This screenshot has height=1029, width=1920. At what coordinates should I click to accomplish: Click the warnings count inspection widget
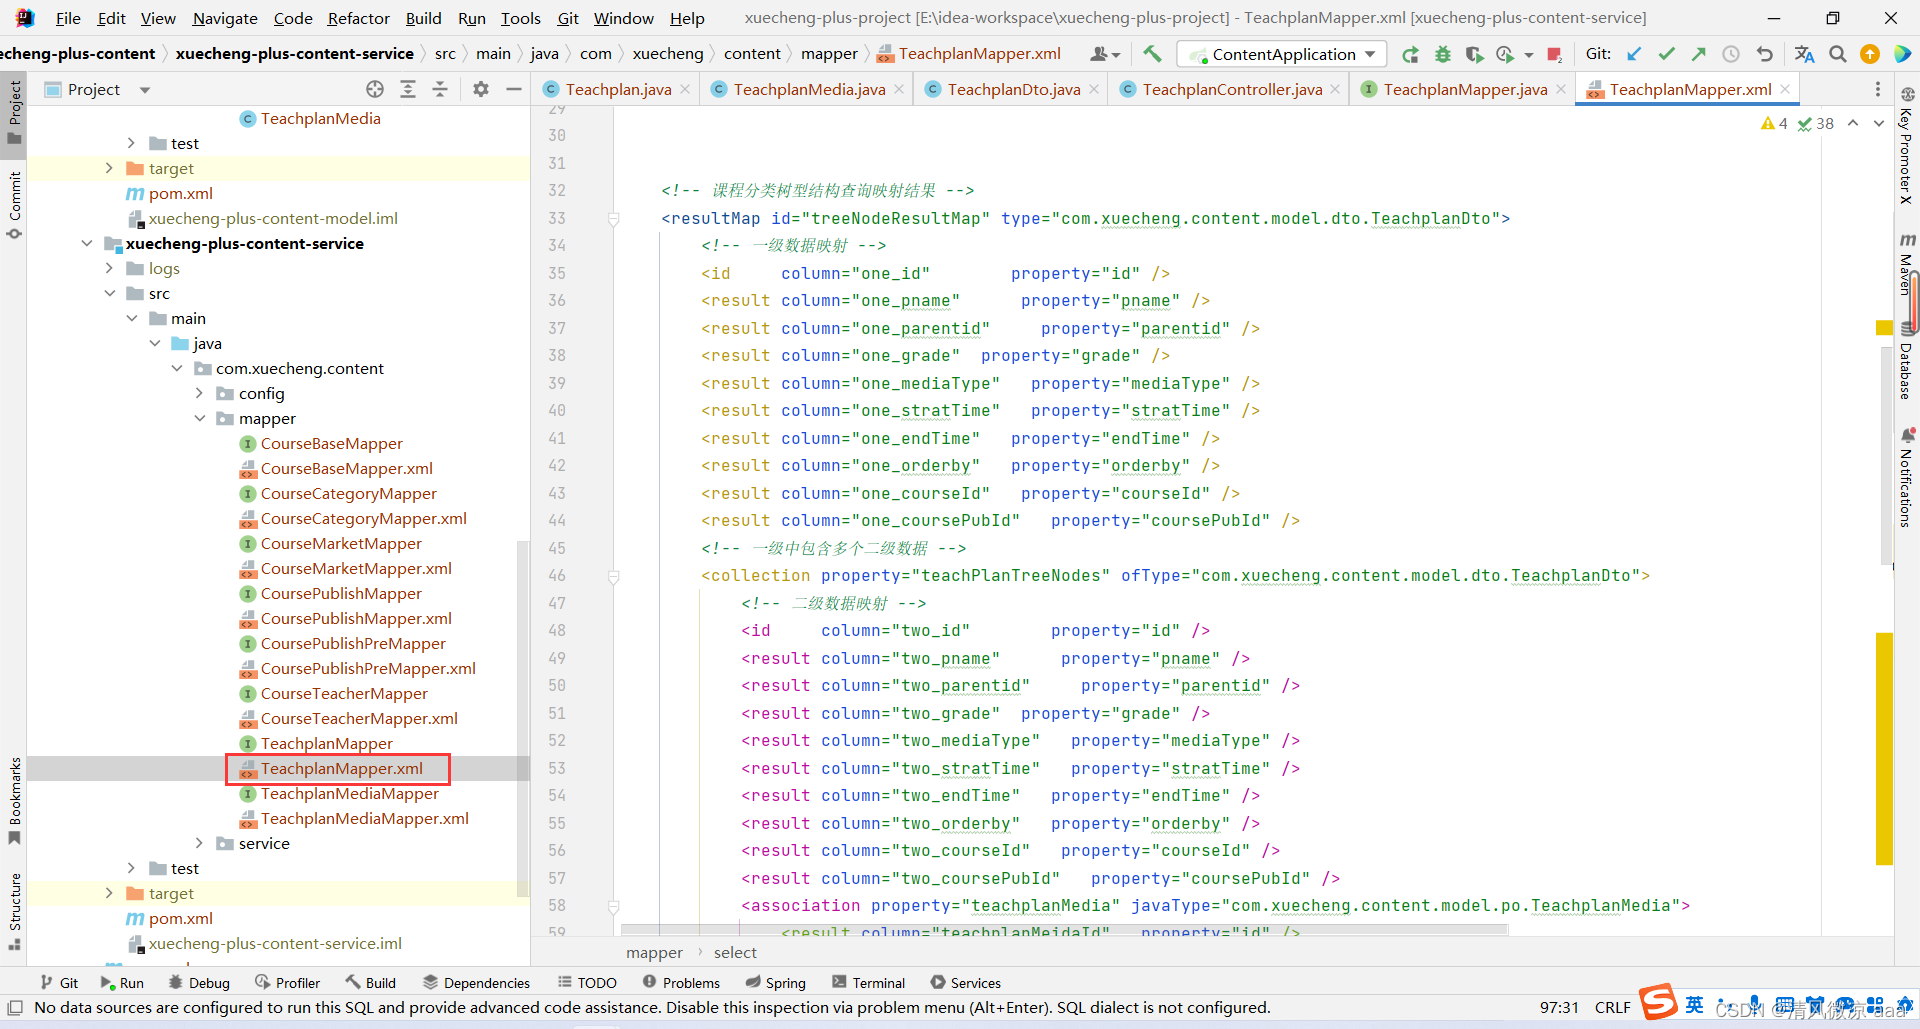pyautogui.click(x=1775, y=123)
